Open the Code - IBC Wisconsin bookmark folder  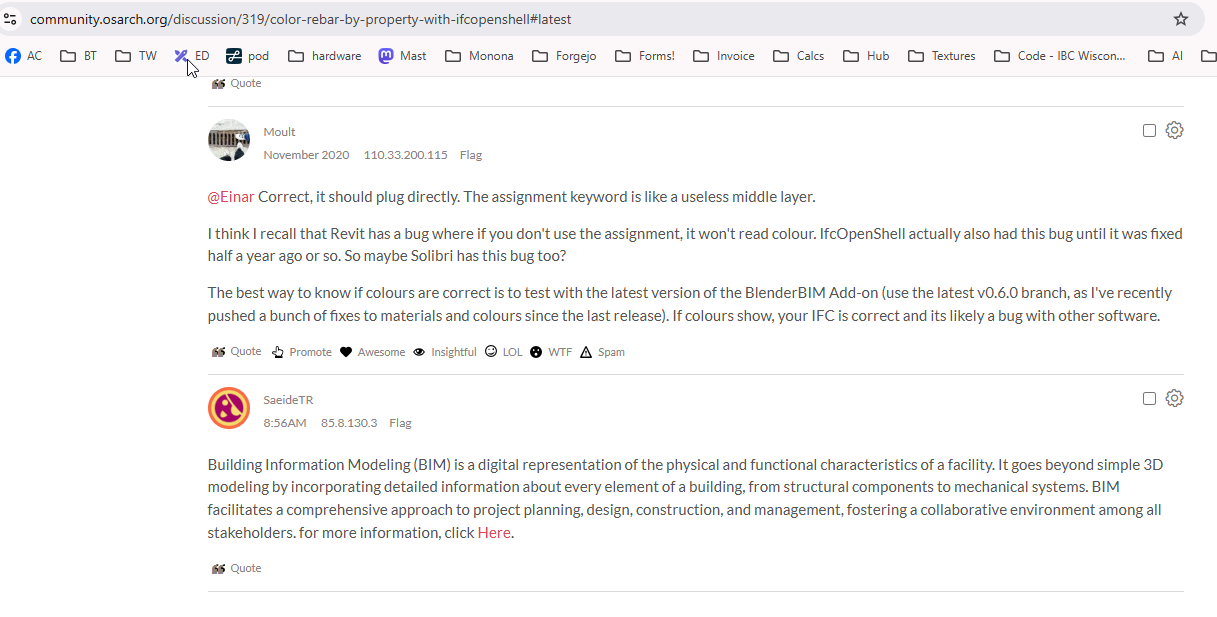[x=1059, y=56]
